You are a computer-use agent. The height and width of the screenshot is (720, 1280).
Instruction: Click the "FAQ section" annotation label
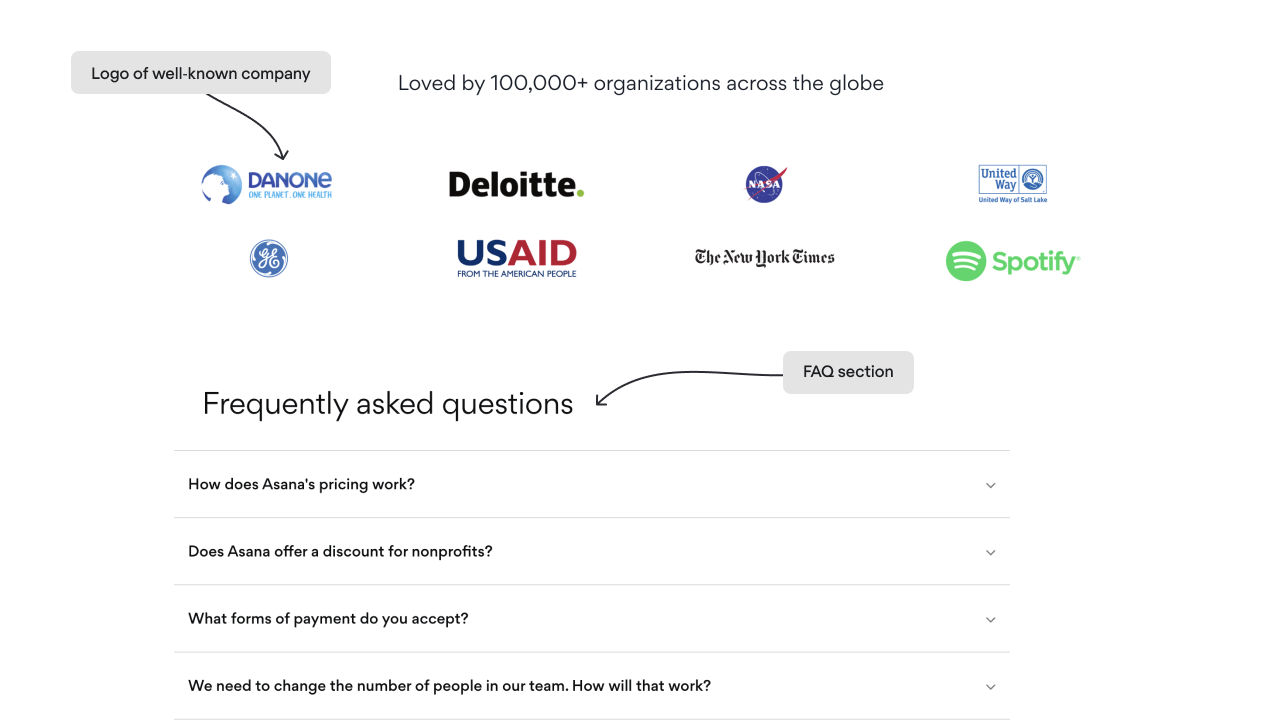848,372
